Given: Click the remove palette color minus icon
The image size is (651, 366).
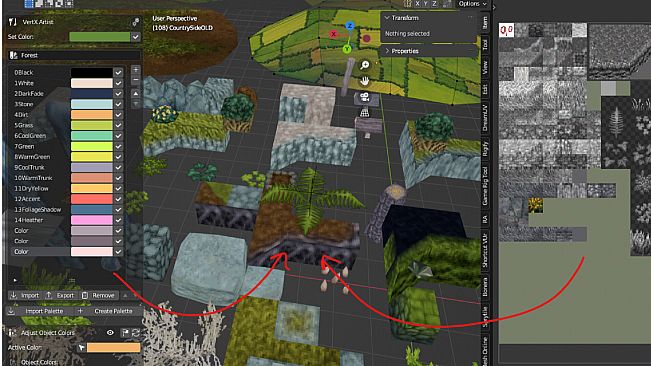Looking at the screenshot, I should (135, 80).
